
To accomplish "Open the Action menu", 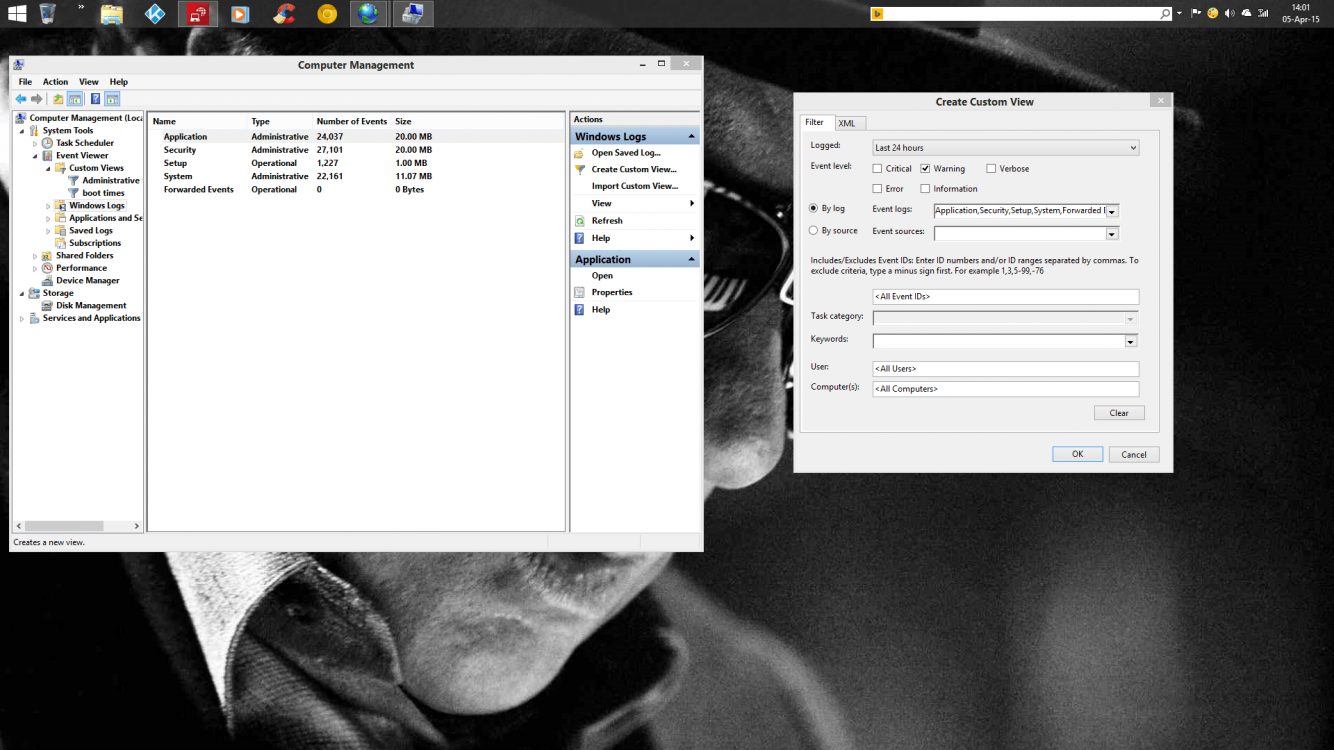I will [x=55, y=82].
